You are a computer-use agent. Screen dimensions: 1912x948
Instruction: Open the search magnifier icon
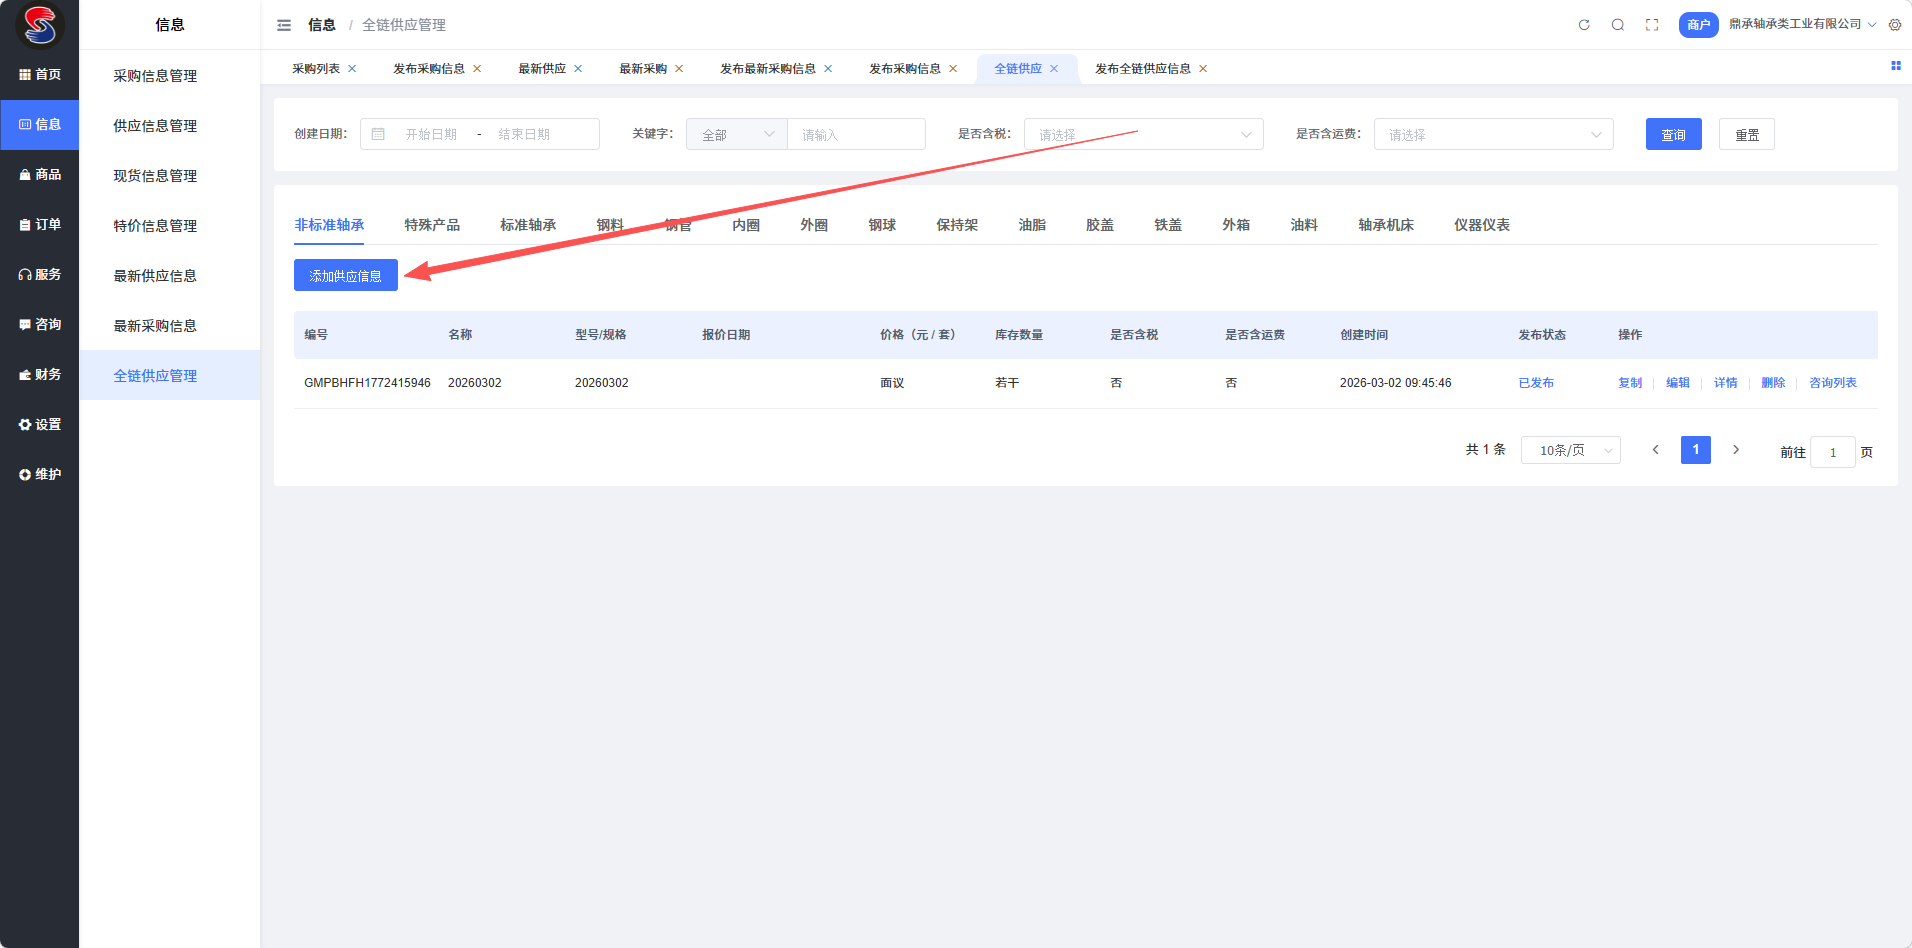click(x=1618, y=25)
